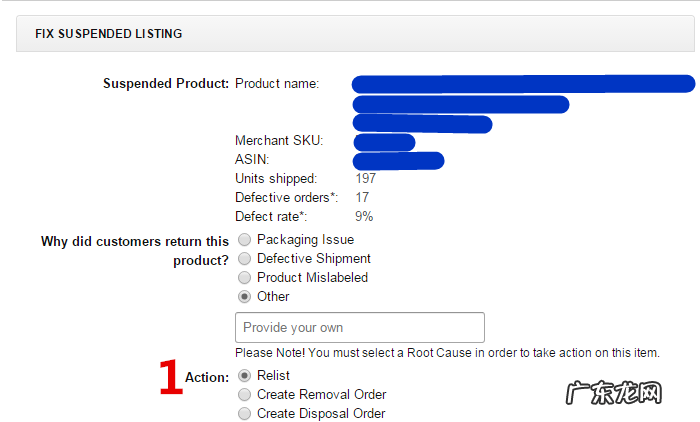
Task: Click the Please Note root cause message
Action: (447, 353)
